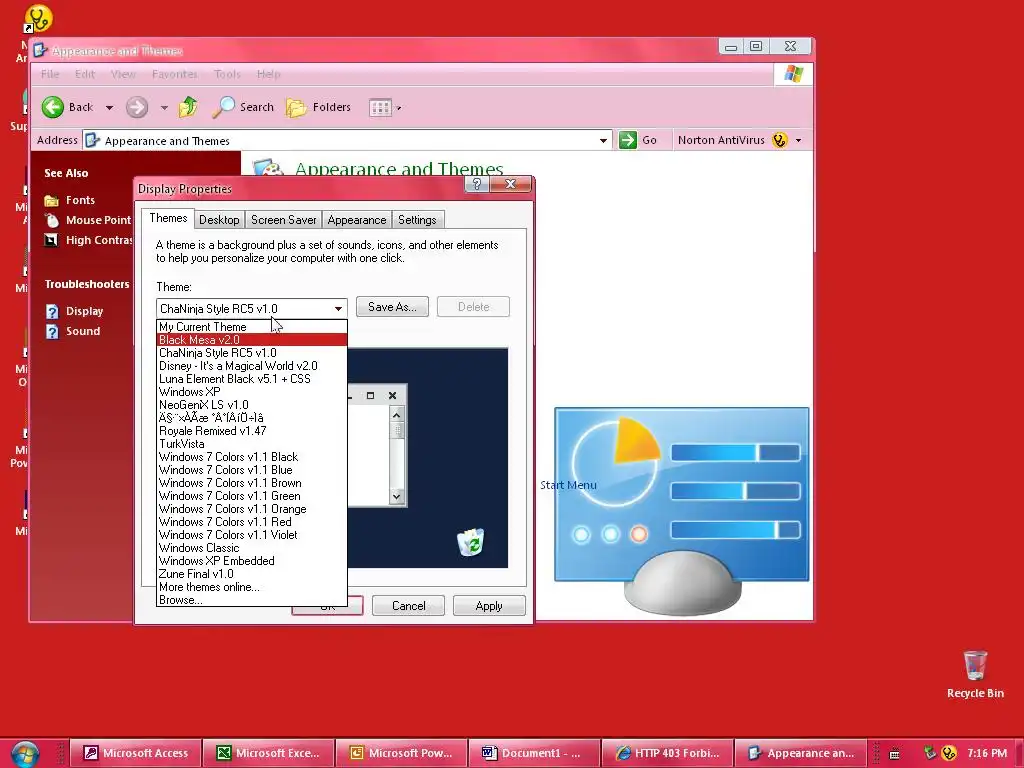Switch to the Screen Saver tab
The height and width of the screenshot is (768, 1024).
pos(283,220)
